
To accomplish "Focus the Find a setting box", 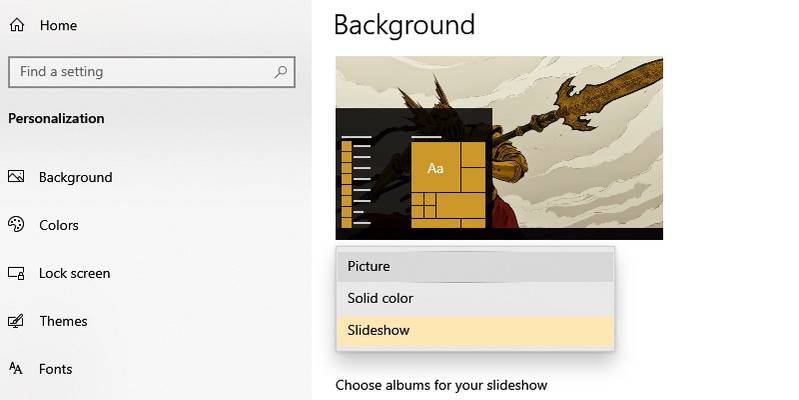I will pyautogui.click(x=152, y=72).
